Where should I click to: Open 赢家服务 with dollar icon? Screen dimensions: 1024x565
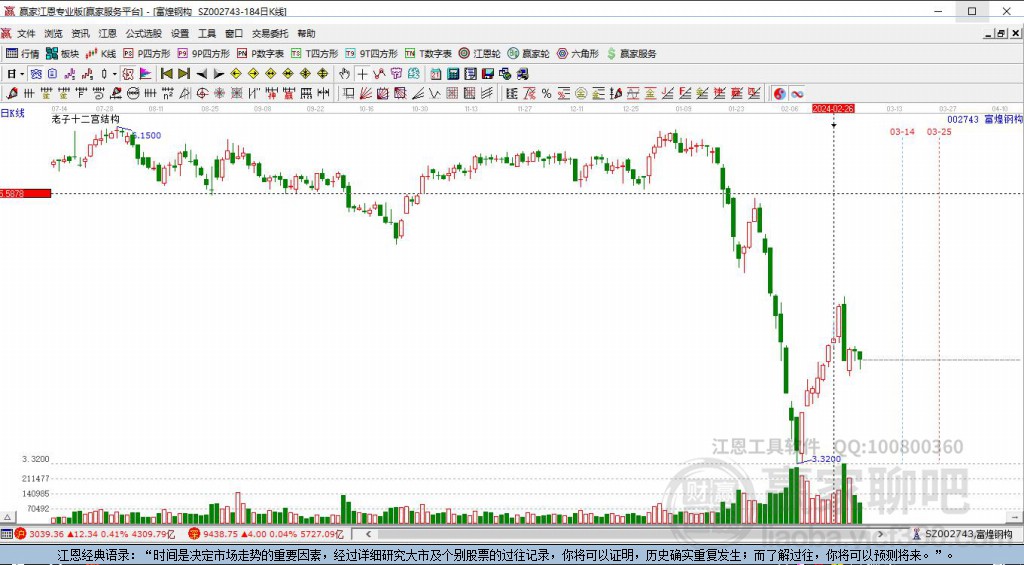coord(632,54)
